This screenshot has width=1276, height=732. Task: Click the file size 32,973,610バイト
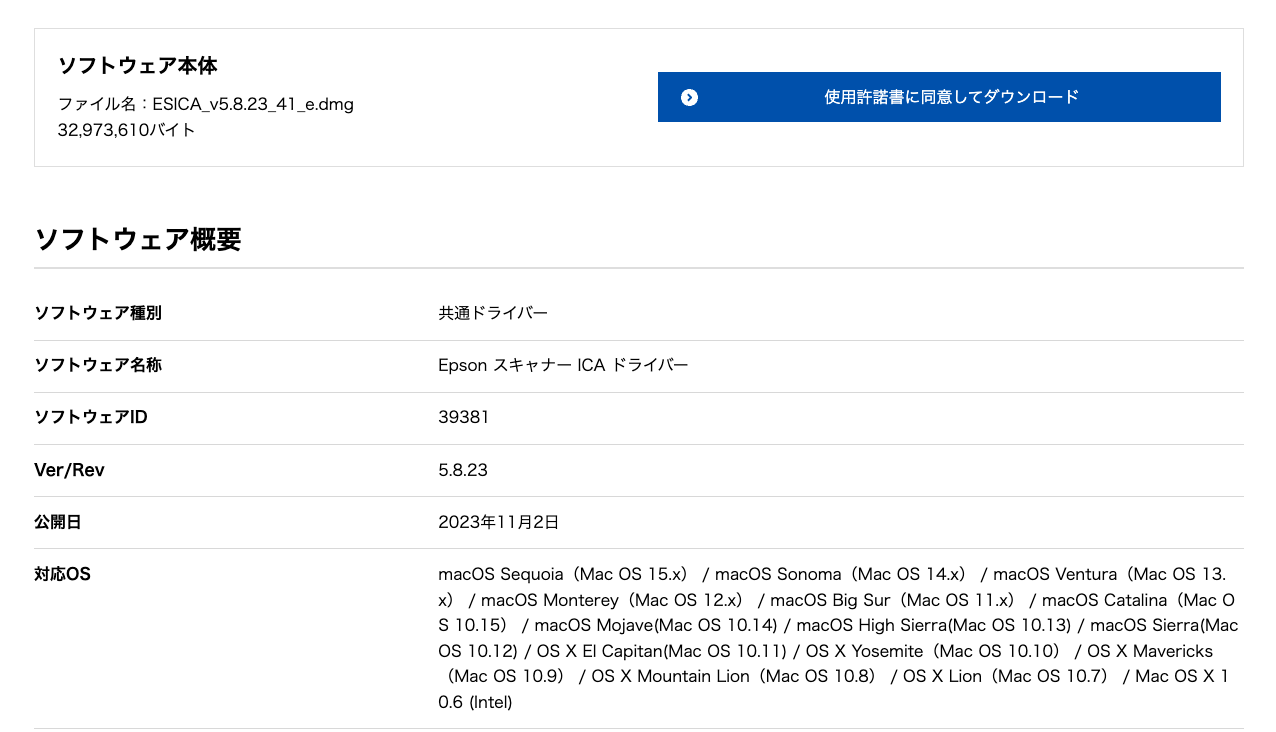tap(127, 130)
